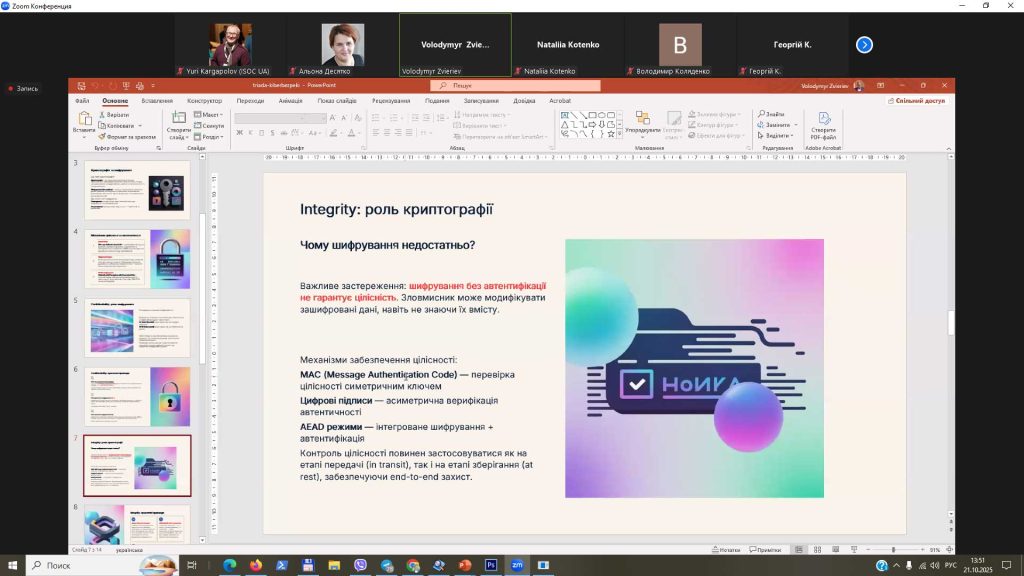Viewport: 1024px width, 576px height.
Task: Switch to the Анімація ribbon tab
Action: 290,101
